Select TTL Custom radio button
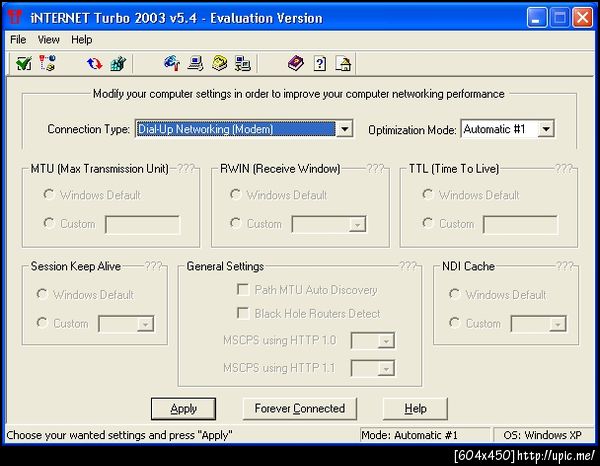 click(428, 223)
